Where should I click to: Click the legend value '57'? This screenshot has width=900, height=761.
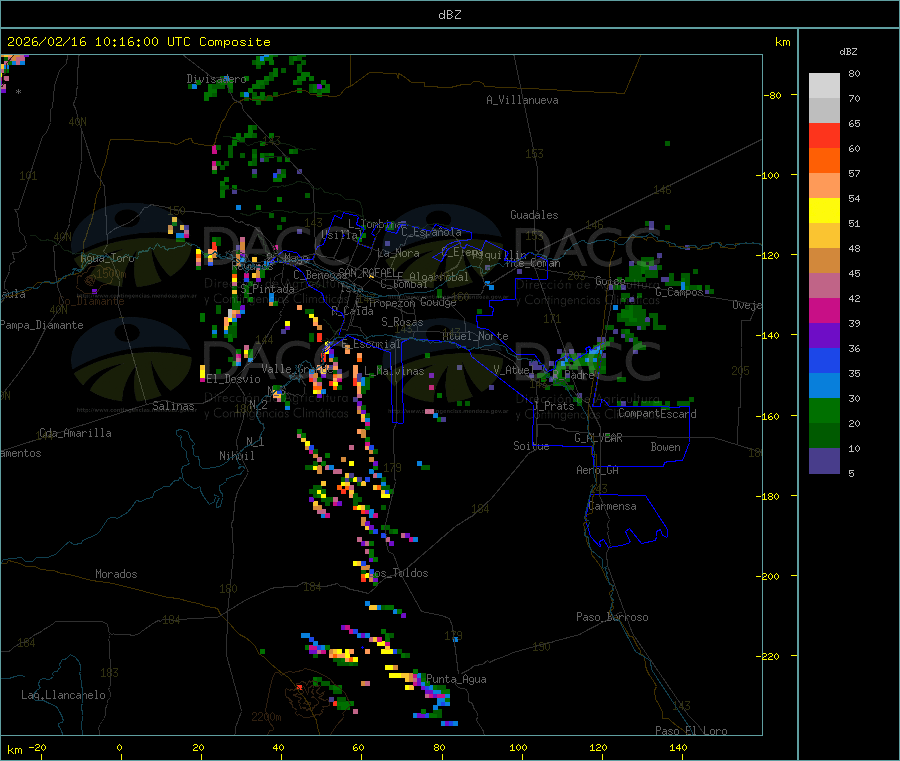854,173
